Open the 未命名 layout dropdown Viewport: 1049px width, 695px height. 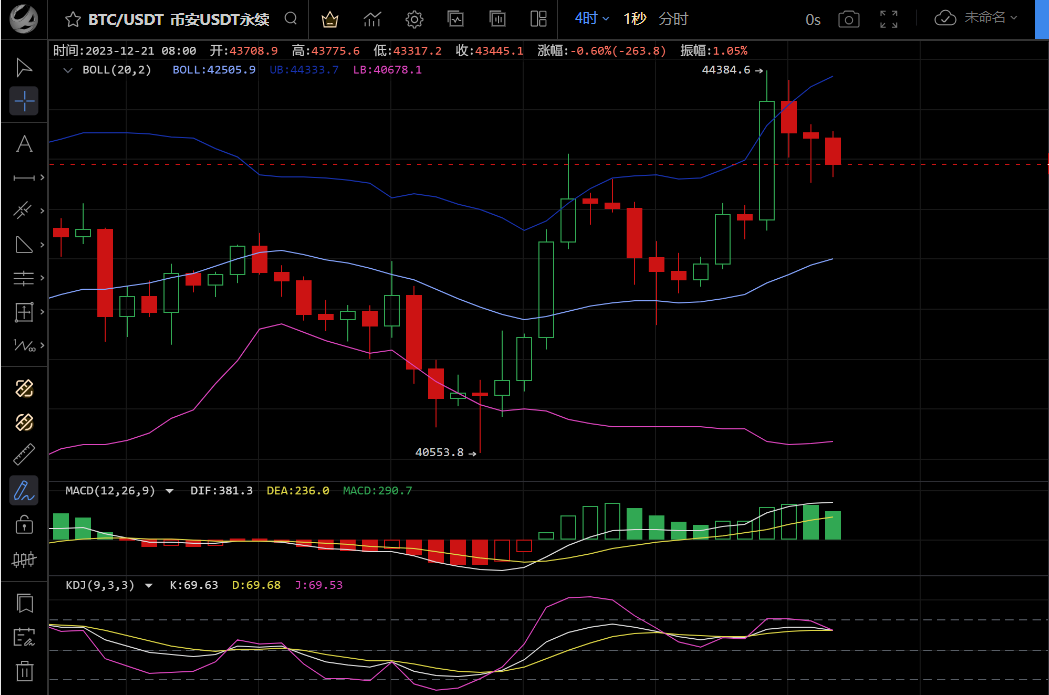[991, 18]
